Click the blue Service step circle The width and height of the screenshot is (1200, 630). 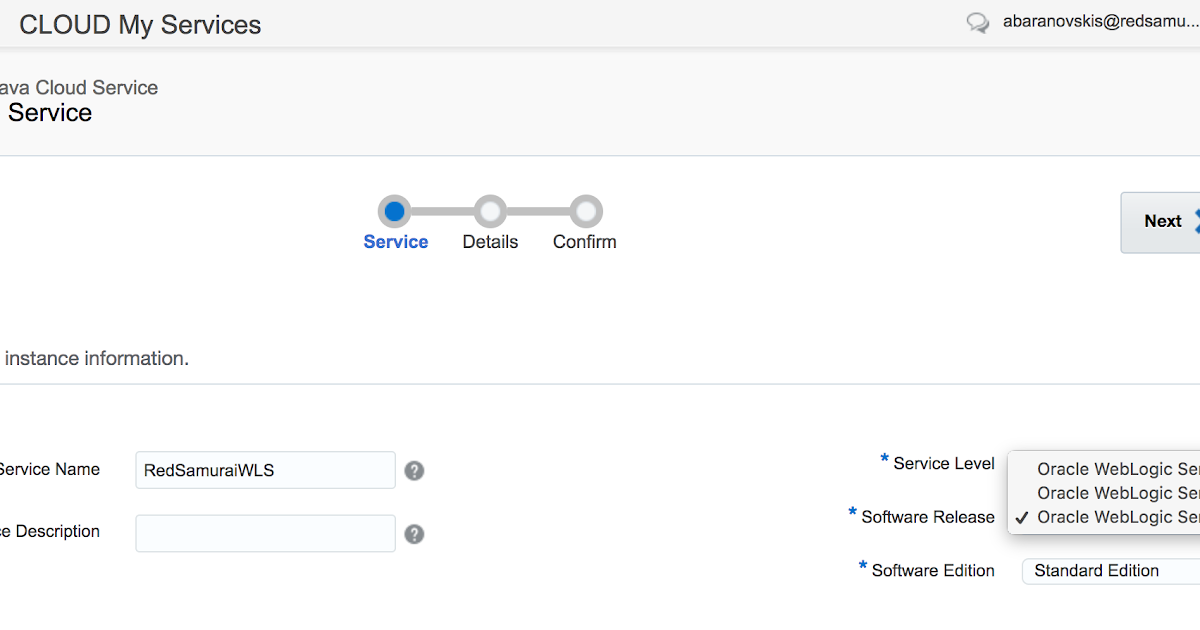pos(394,211)
